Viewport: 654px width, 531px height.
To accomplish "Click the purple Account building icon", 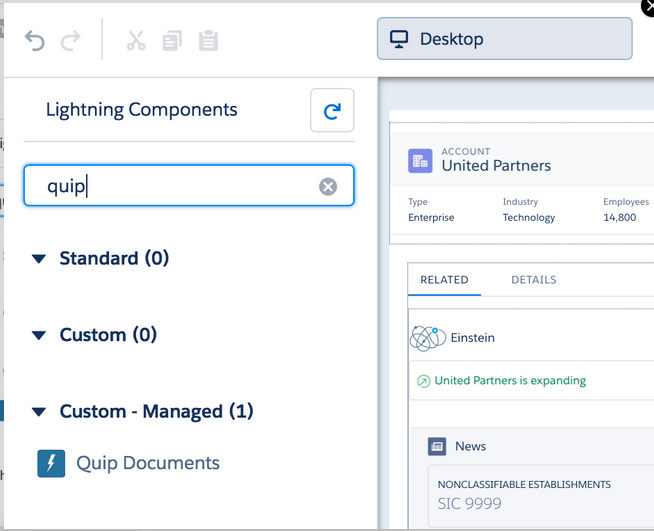I will 420,161.
